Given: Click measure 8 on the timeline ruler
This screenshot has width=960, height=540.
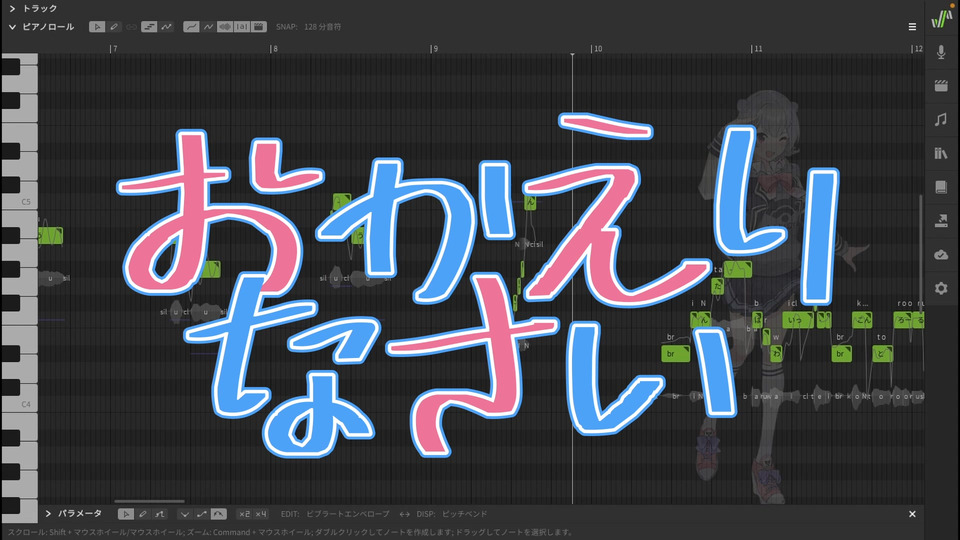Looking at the screenshot, I should pyautogui.click(x=274, y=48).
